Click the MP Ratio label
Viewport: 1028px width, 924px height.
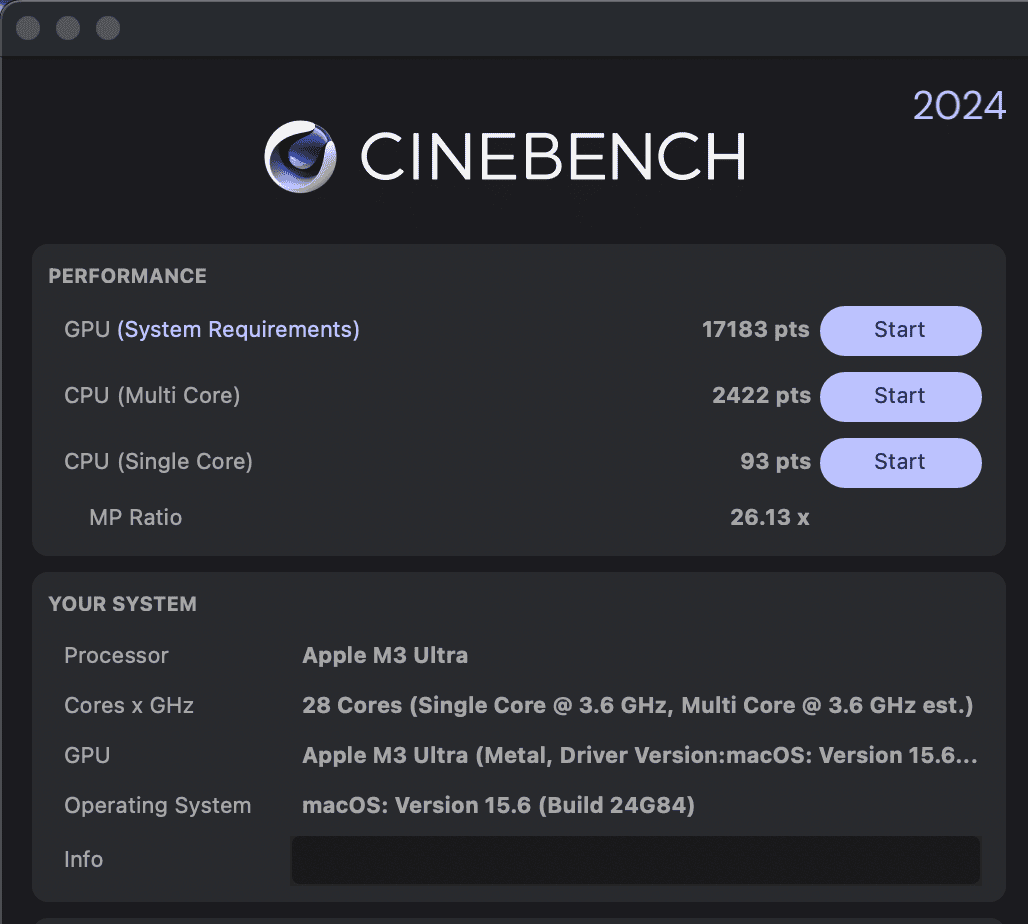pos(136,517)
